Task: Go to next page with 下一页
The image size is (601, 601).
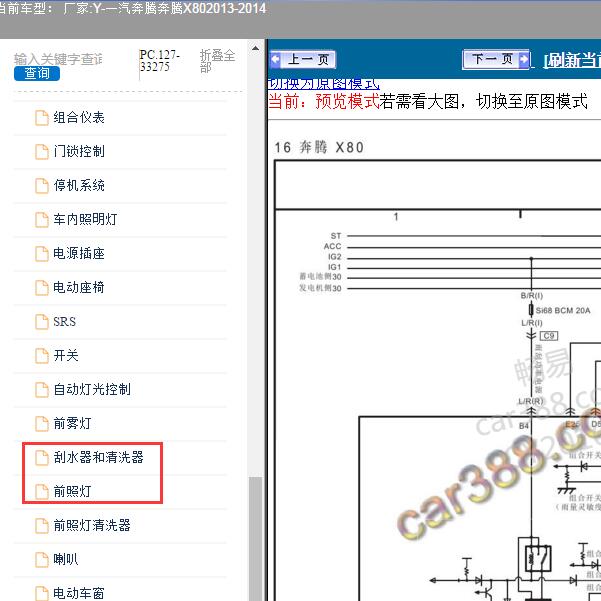Action: pyautogui.click(x=496, y=59)
